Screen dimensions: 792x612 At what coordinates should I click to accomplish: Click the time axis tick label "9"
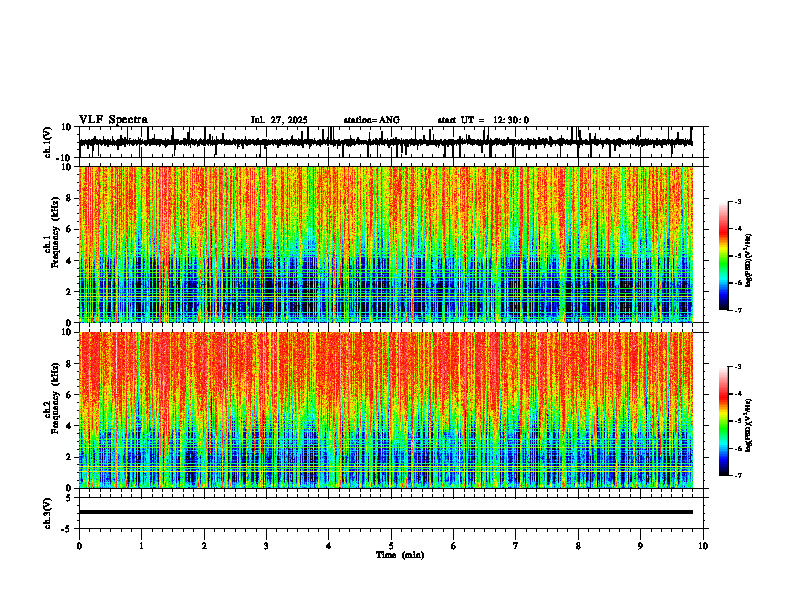[x=640, y=546]
